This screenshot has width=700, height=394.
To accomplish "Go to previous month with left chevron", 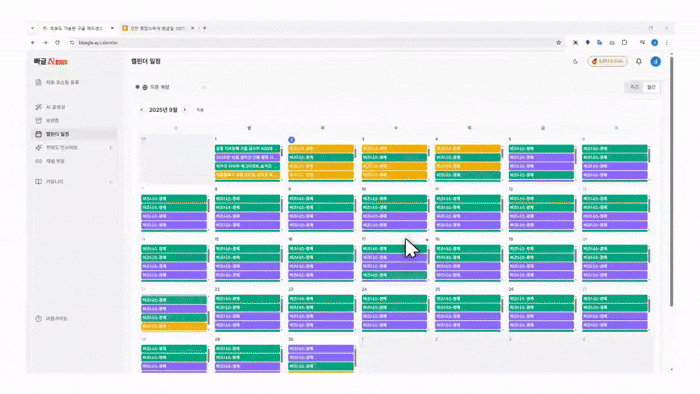I will (x=142, y=110).
